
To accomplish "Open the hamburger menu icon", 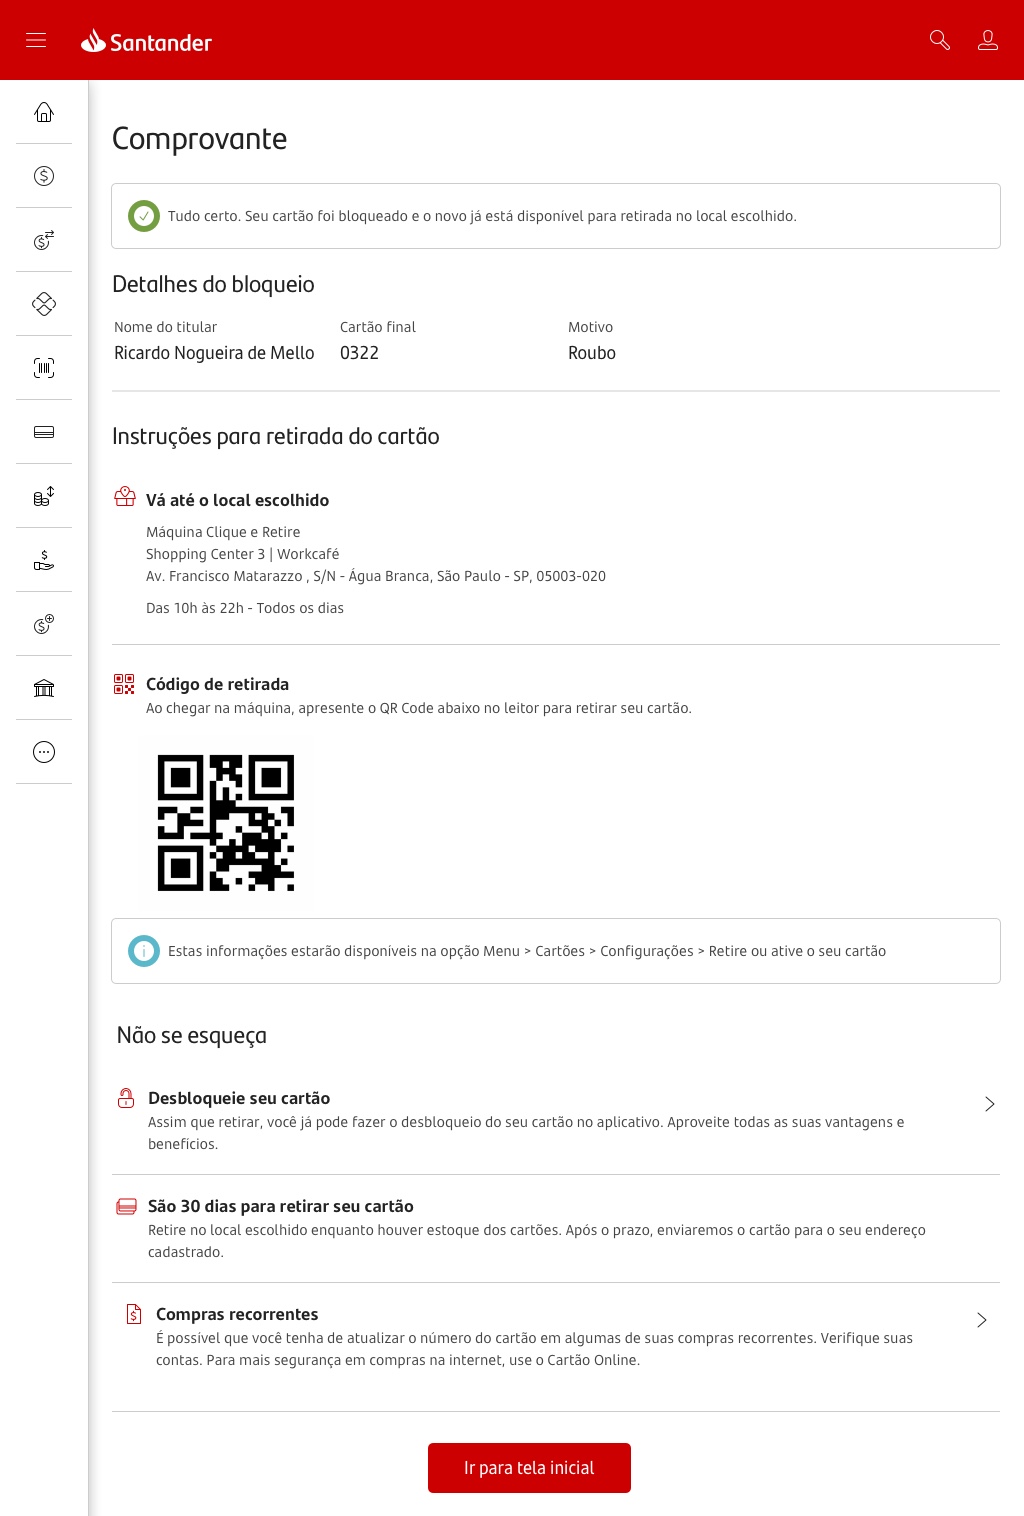I will [36, 40].
